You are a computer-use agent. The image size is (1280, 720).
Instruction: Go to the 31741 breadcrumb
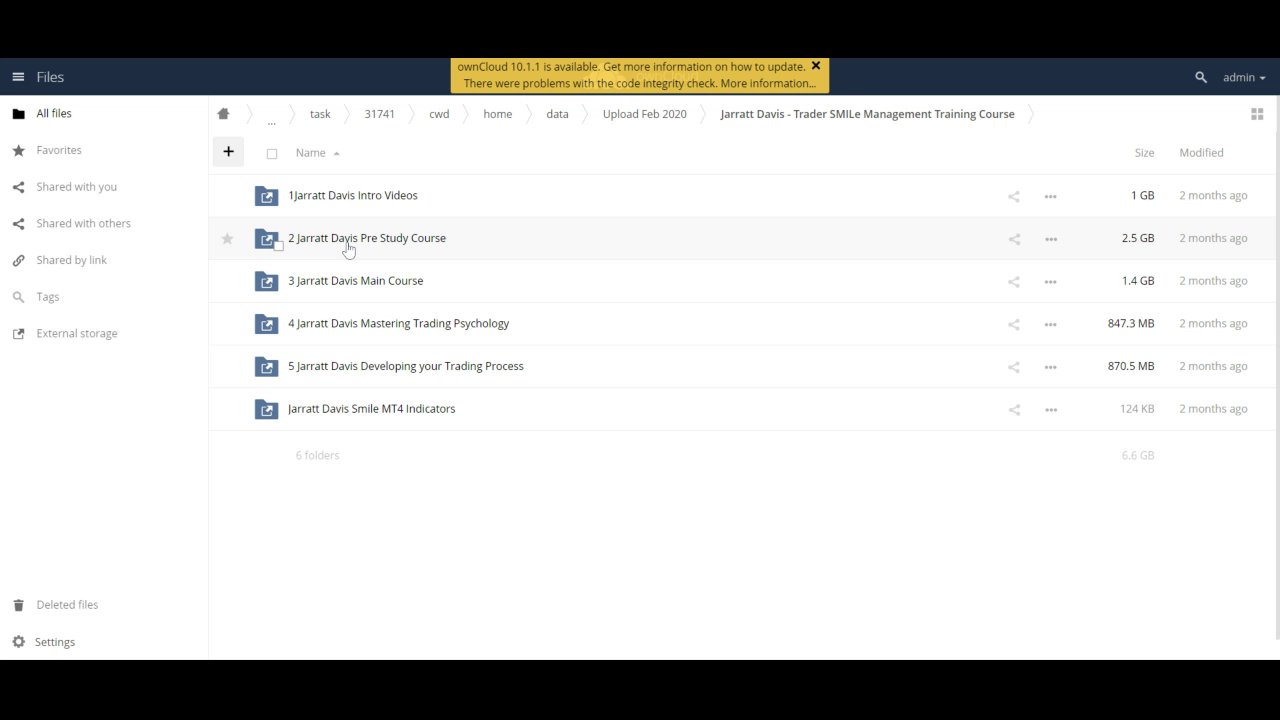point(379,114)
